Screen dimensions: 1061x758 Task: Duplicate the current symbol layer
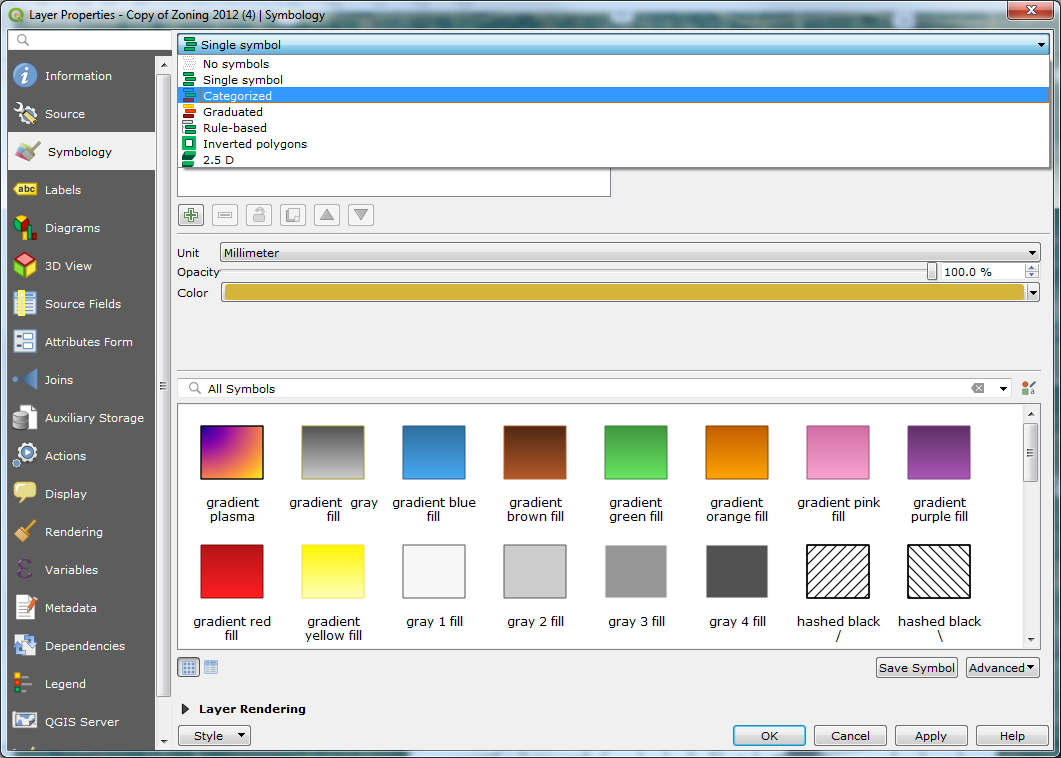pos(292,215)
